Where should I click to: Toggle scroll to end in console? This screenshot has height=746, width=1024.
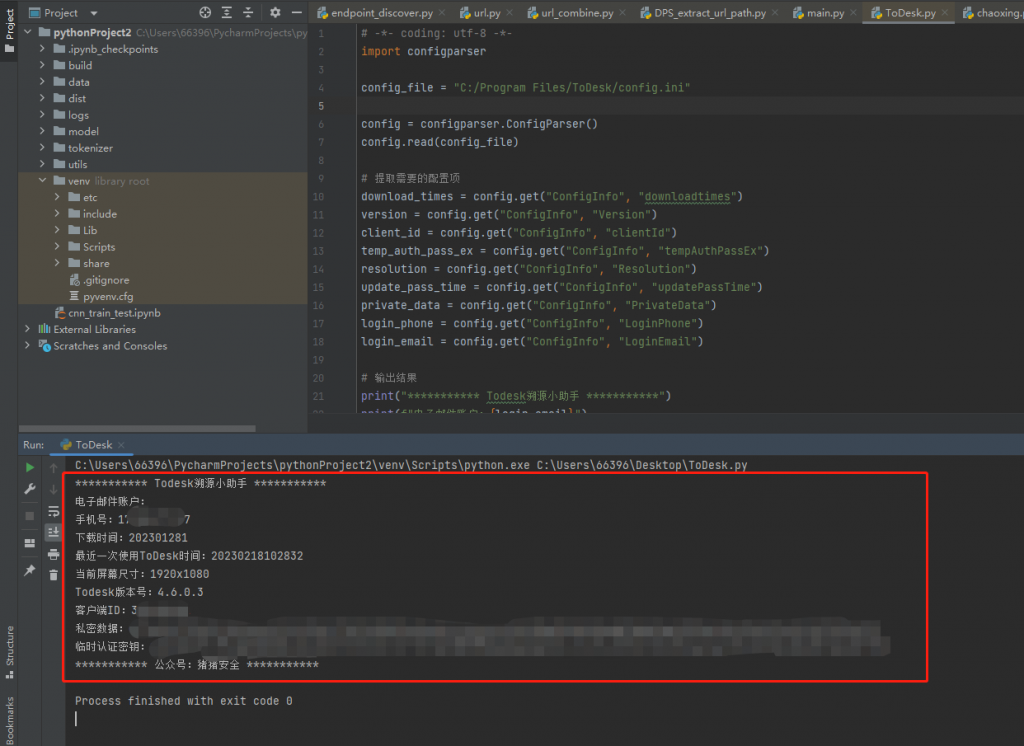coord(53,532)
